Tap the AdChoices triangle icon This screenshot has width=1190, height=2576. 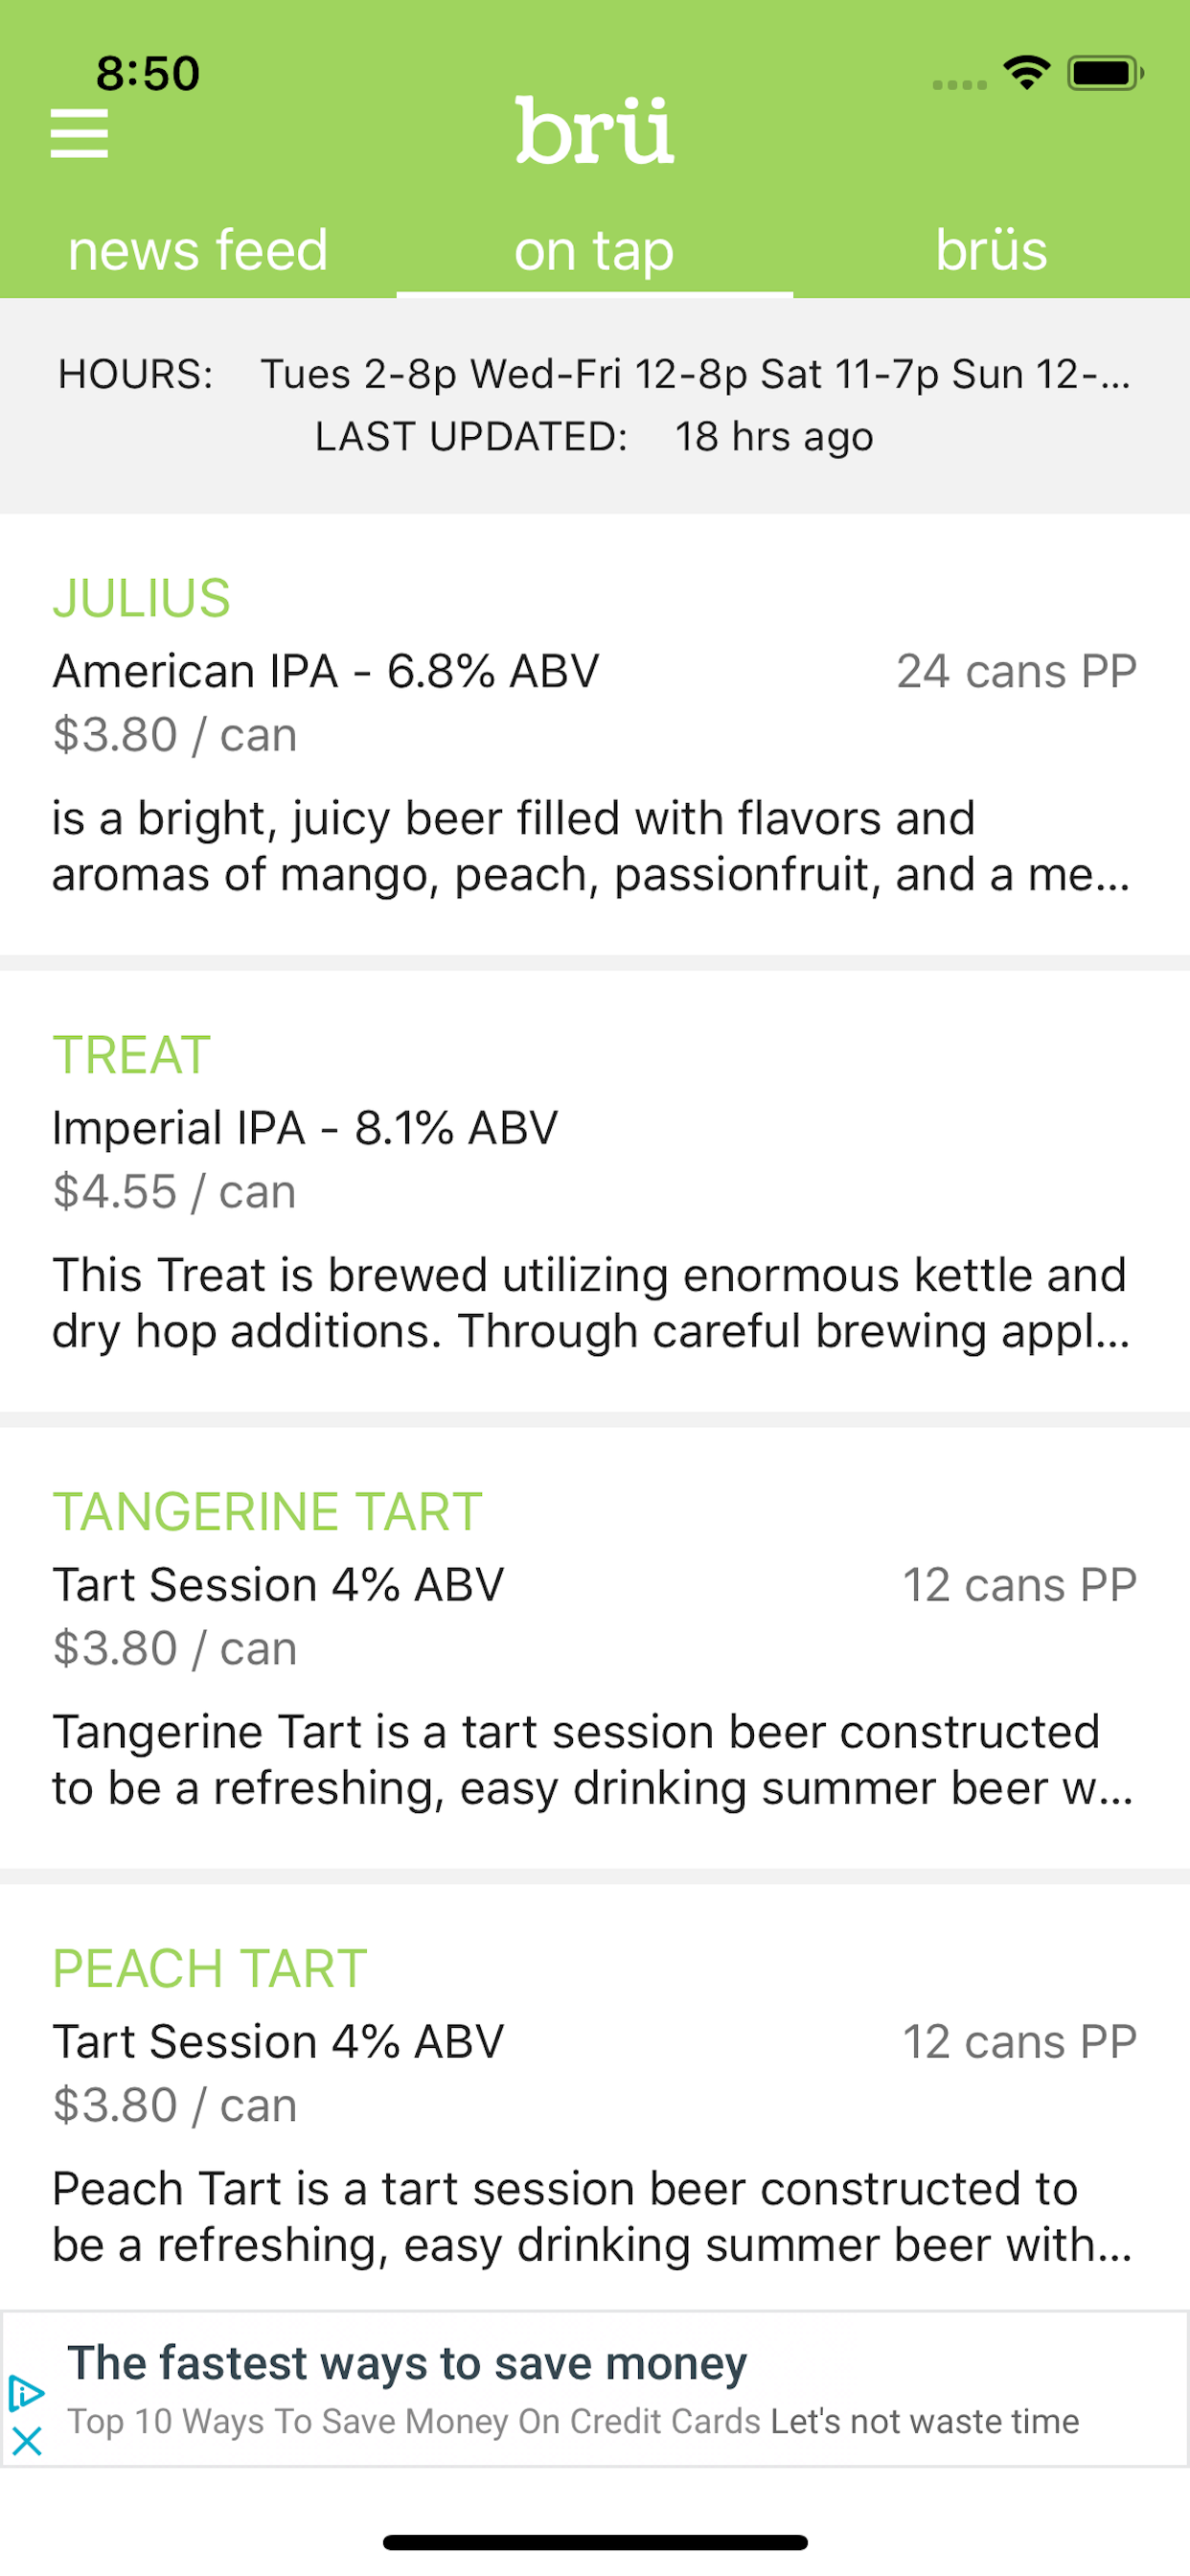pos(26,2393)
